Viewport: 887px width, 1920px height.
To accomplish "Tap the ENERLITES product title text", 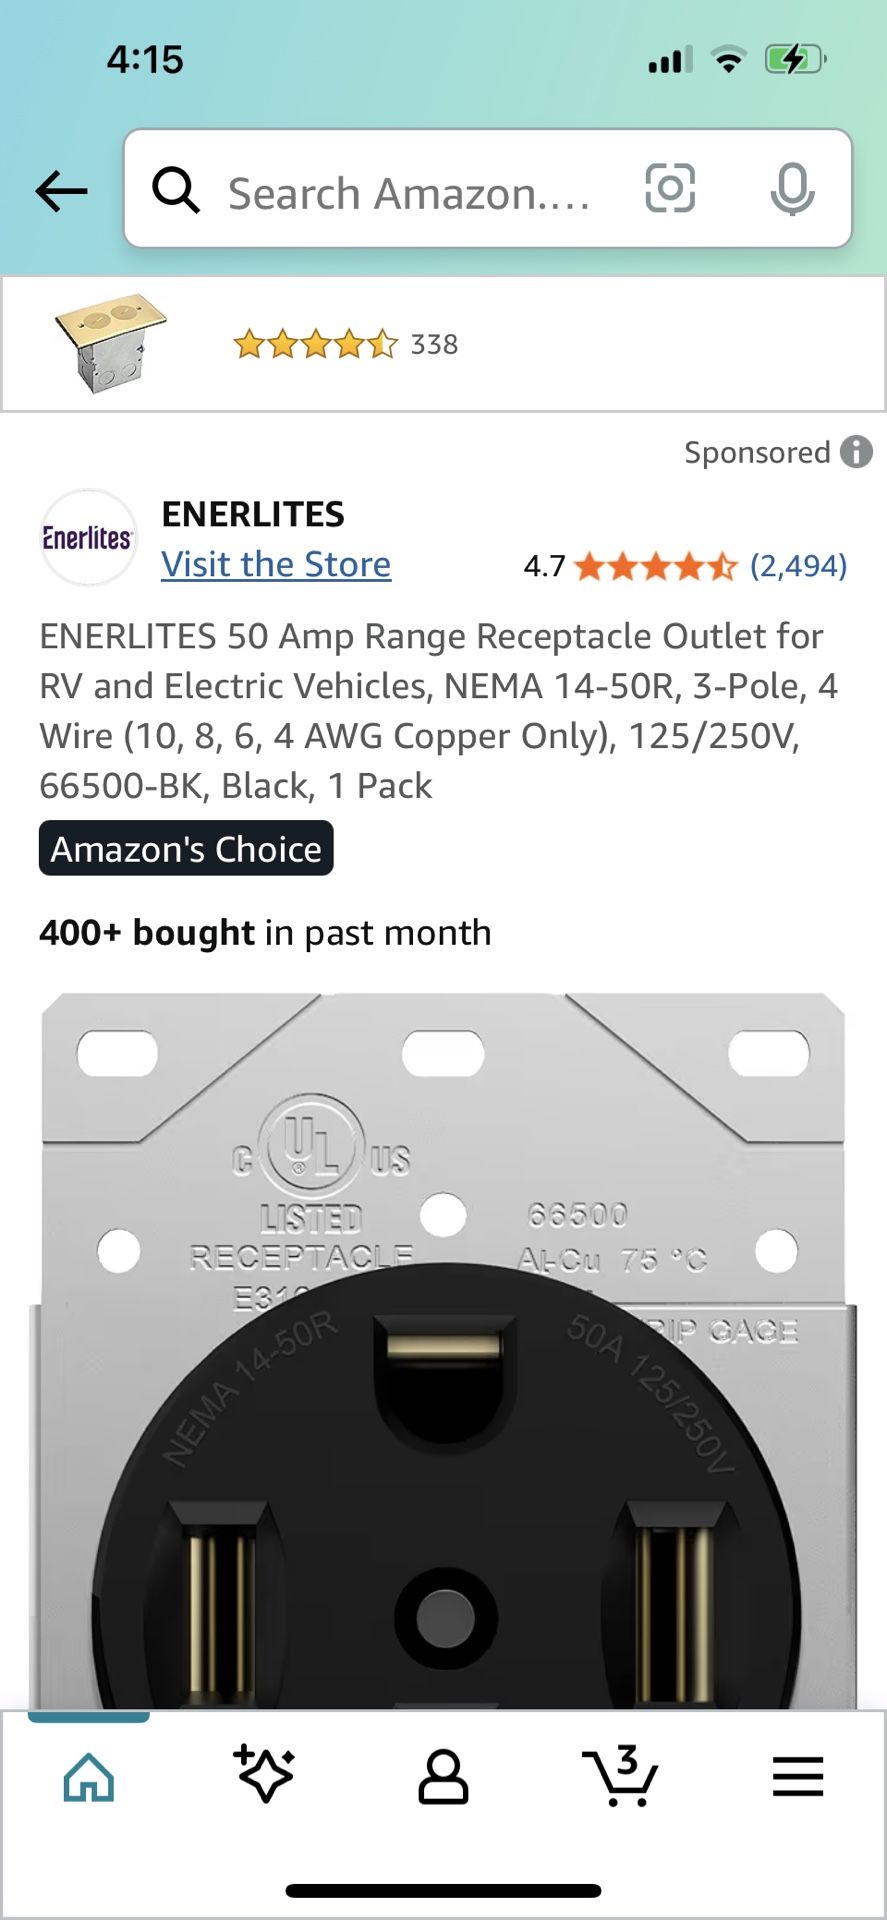I will [438, 711].
